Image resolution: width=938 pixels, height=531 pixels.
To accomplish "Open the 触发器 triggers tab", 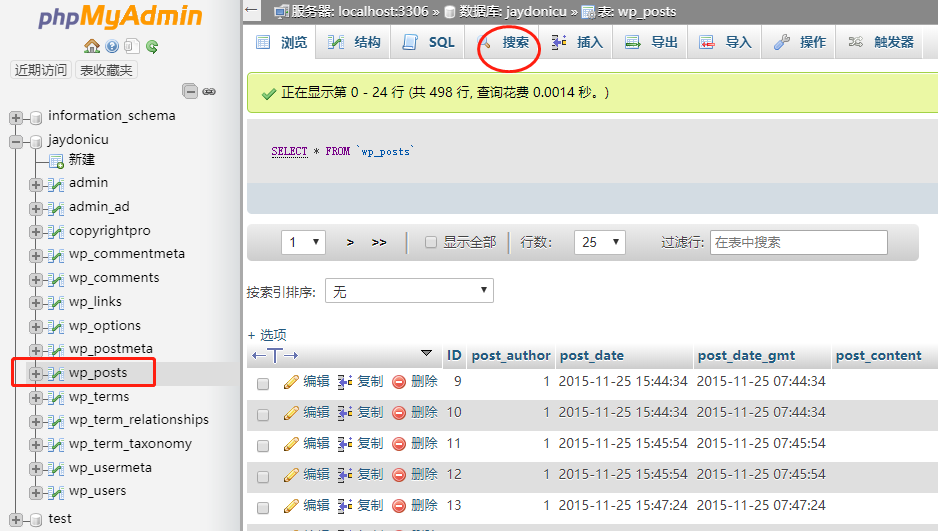I will point(881,42).
